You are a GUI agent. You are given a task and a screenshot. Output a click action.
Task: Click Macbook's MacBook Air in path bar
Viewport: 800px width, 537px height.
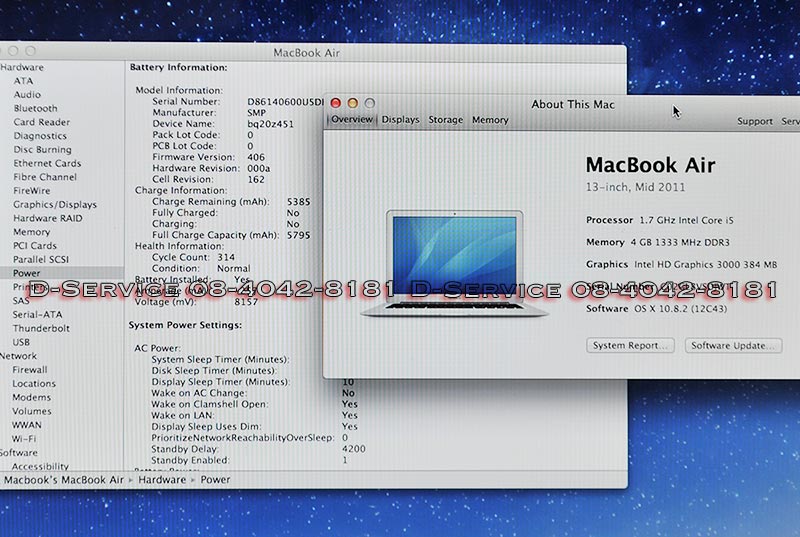(x=64, y=480)
